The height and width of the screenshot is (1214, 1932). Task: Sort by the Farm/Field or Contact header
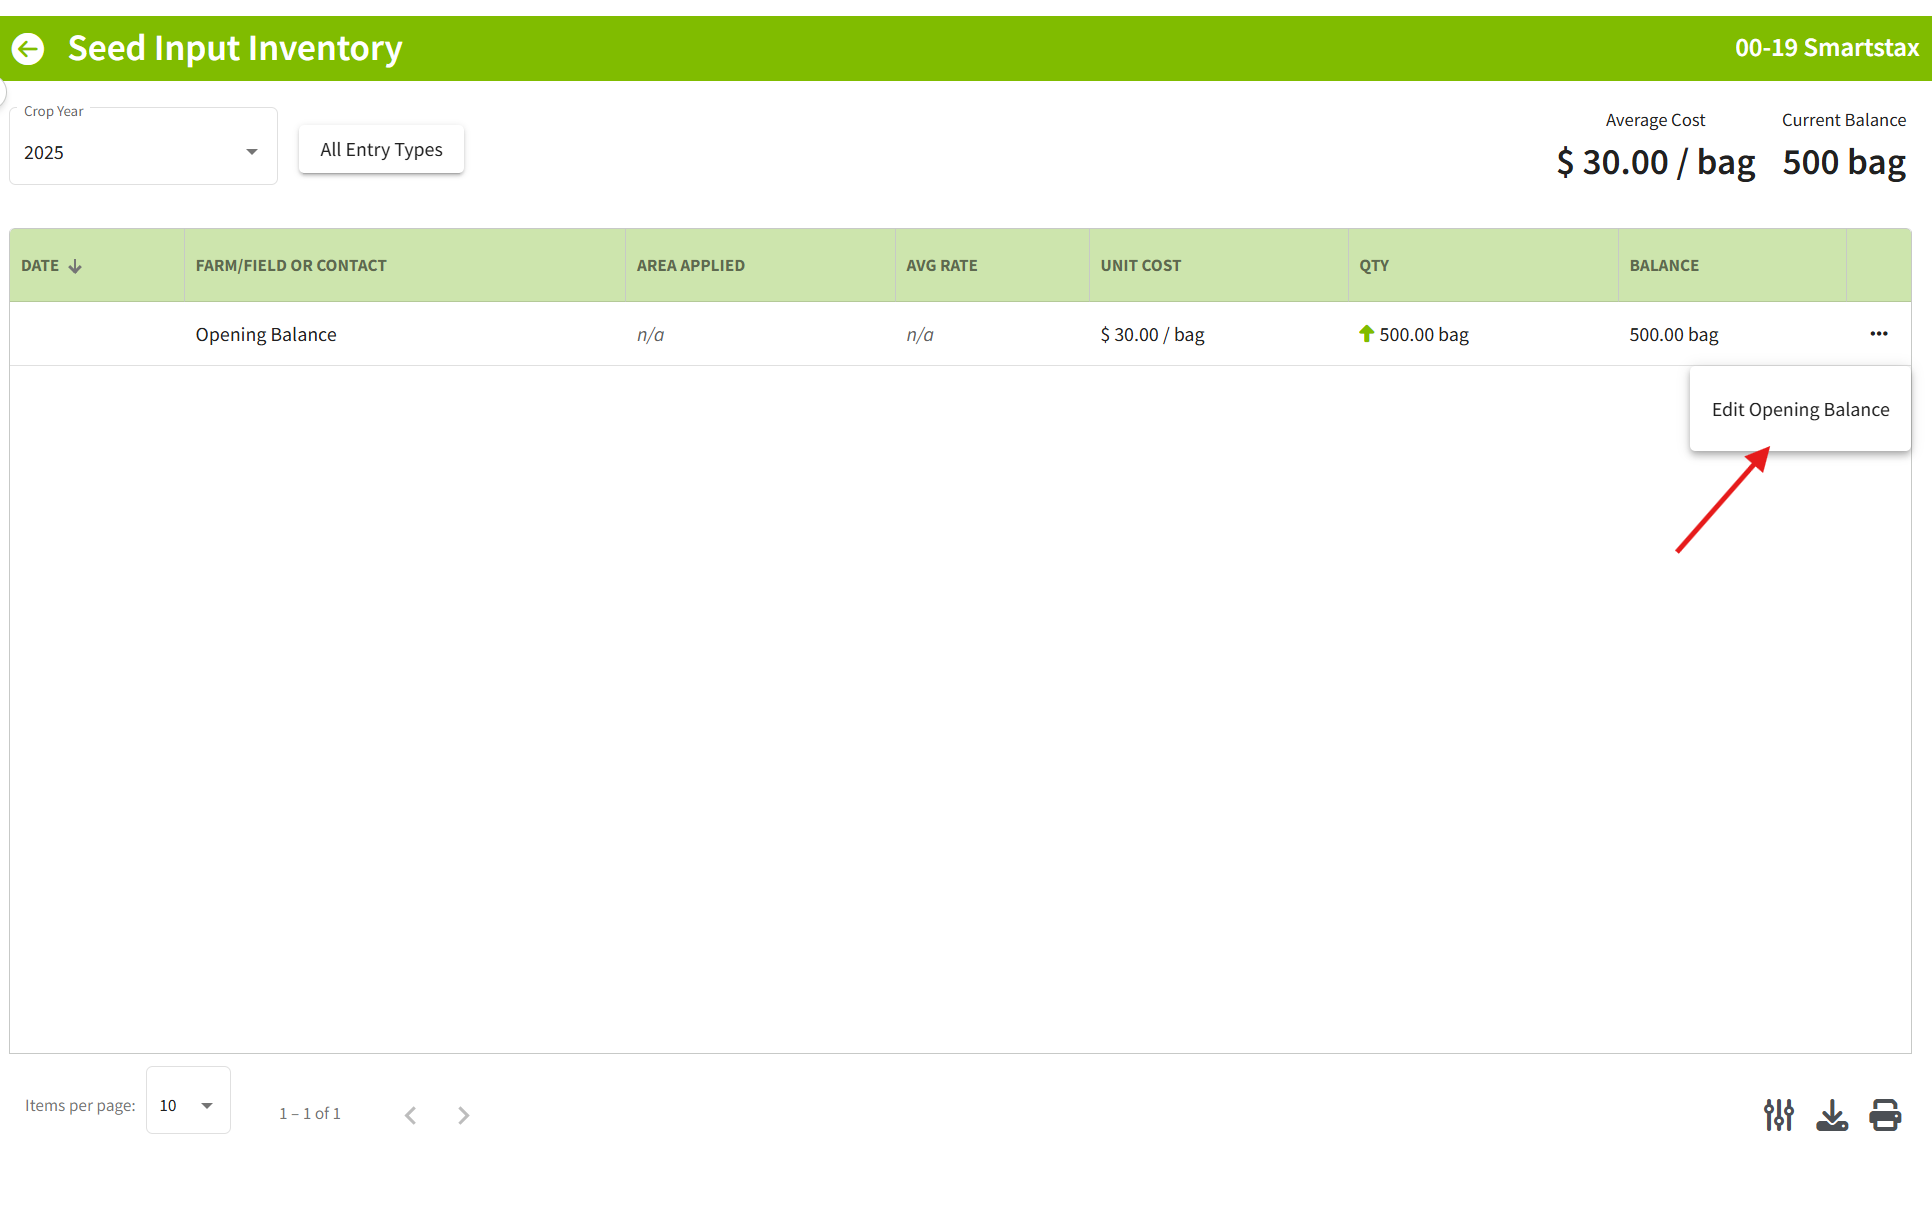291,266
